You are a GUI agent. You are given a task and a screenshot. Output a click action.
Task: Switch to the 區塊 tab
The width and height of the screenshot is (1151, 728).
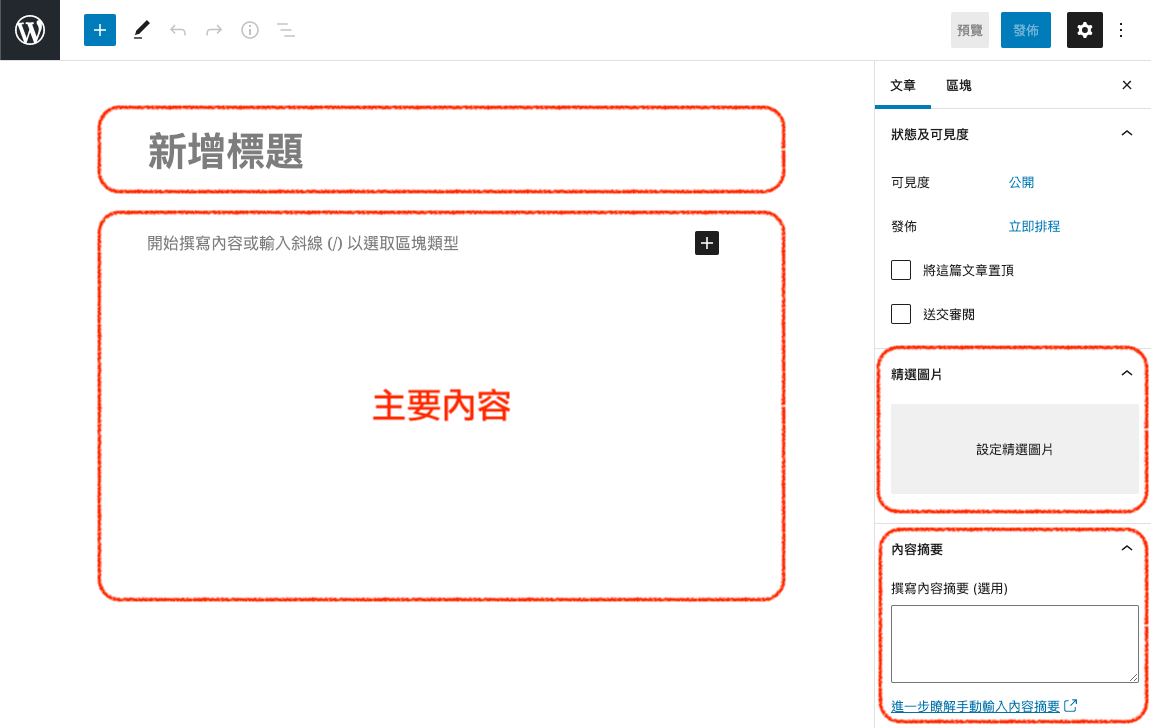[959, 86]
